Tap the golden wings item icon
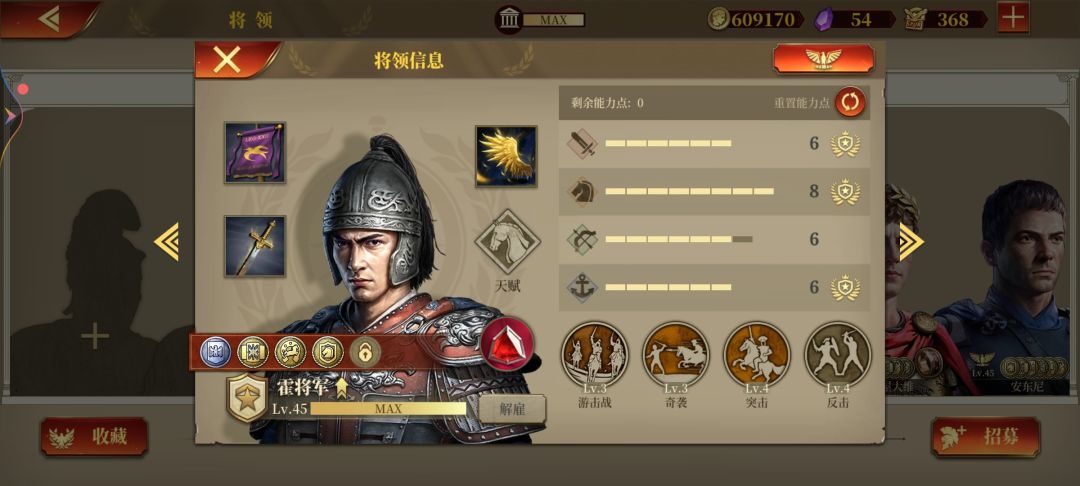 pyautogui.click(x=506, y=156)
